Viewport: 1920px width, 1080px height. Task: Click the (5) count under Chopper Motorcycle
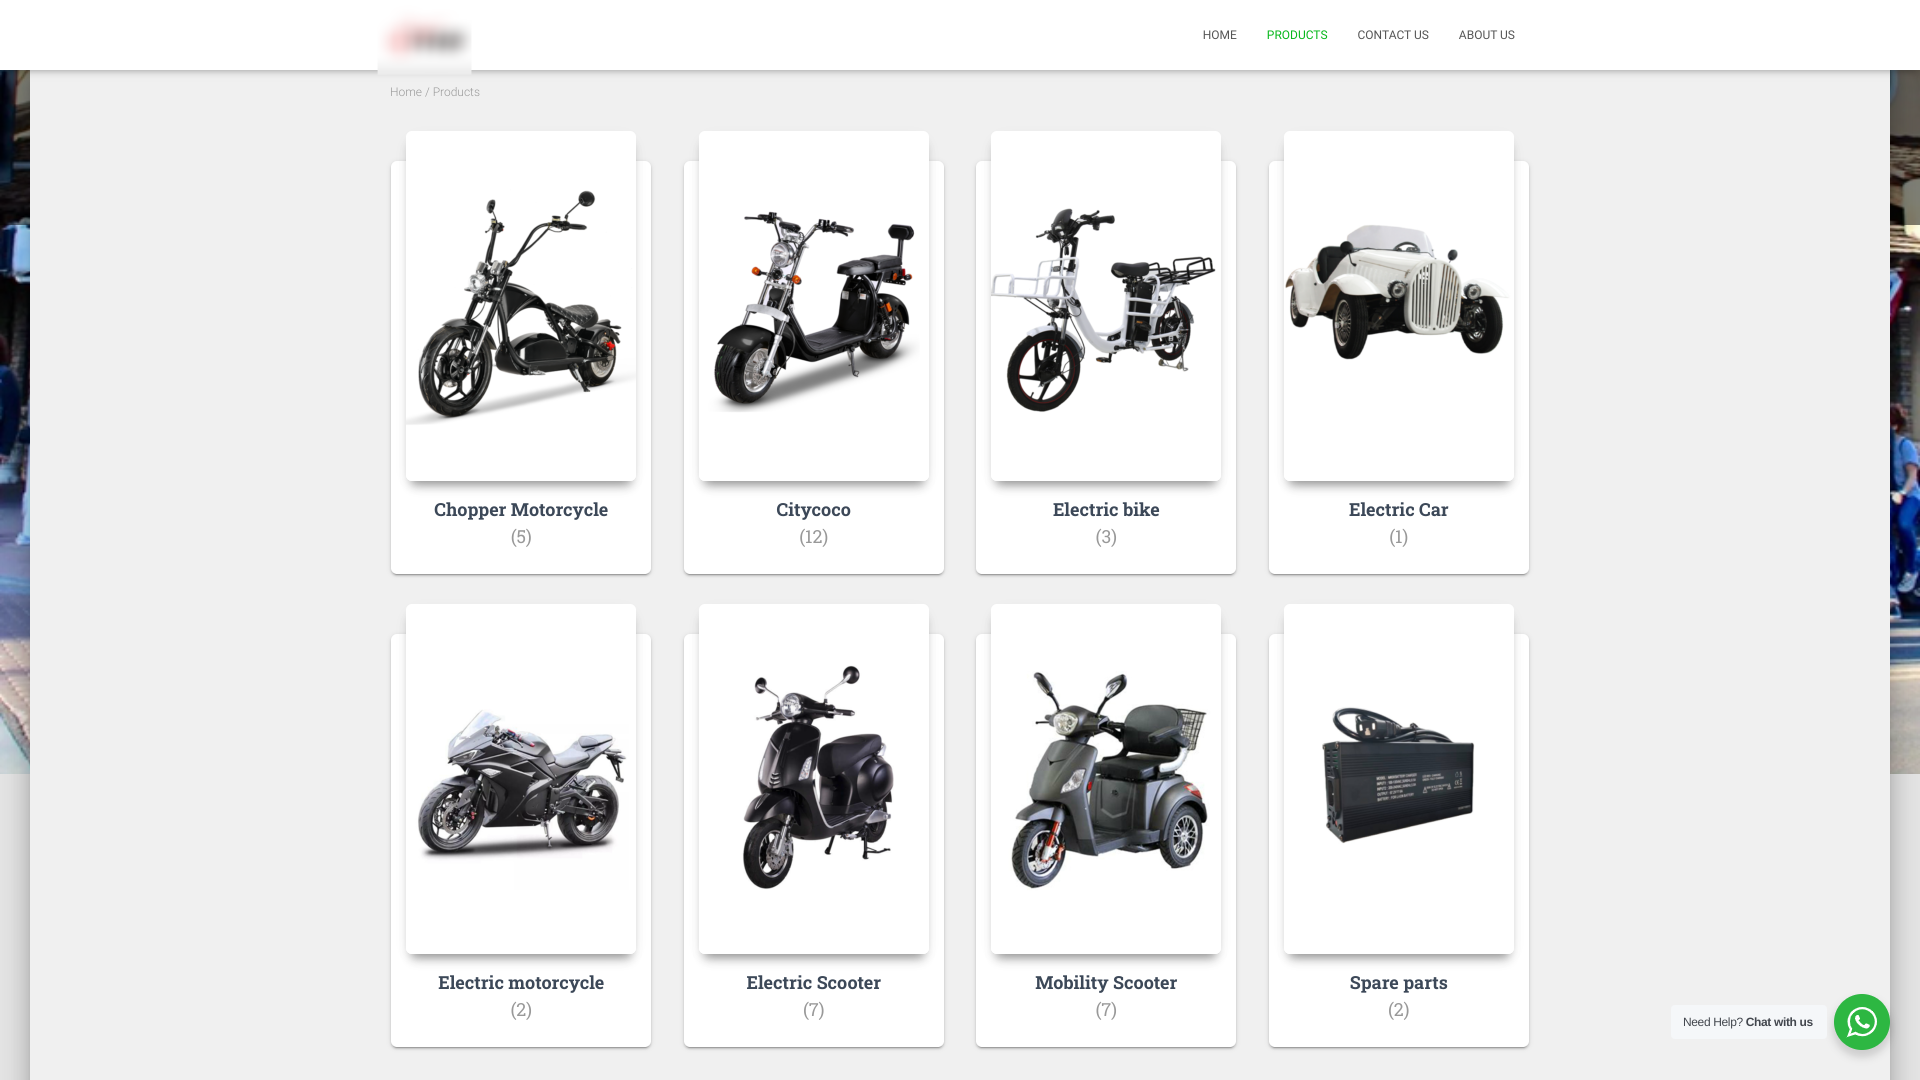(x=521, y=537)
